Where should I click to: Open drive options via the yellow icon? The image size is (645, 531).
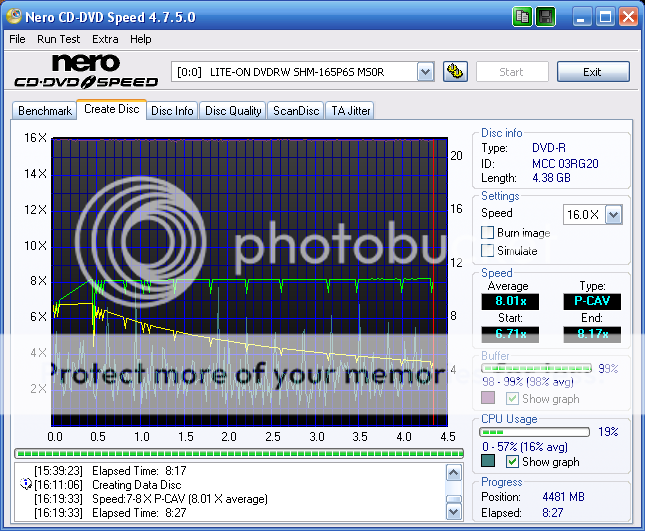click(x=454, y=72)
